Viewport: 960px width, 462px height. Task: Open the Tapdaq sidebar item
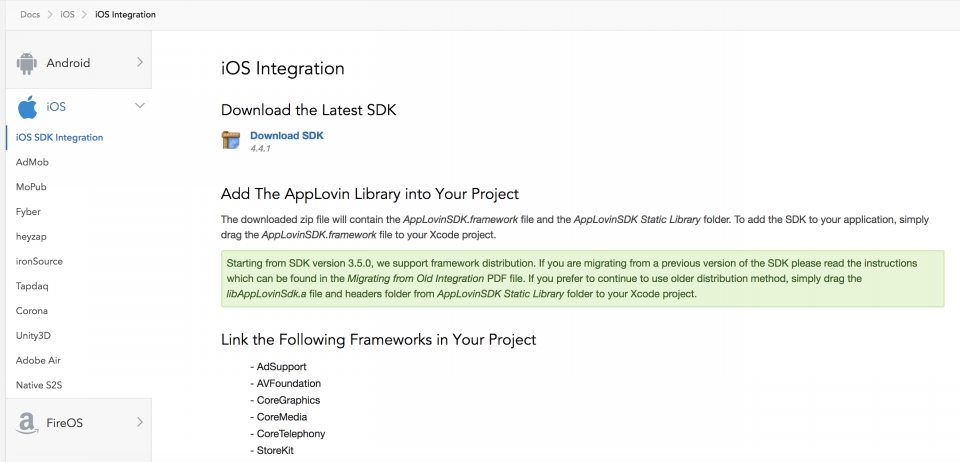[32, 286]
